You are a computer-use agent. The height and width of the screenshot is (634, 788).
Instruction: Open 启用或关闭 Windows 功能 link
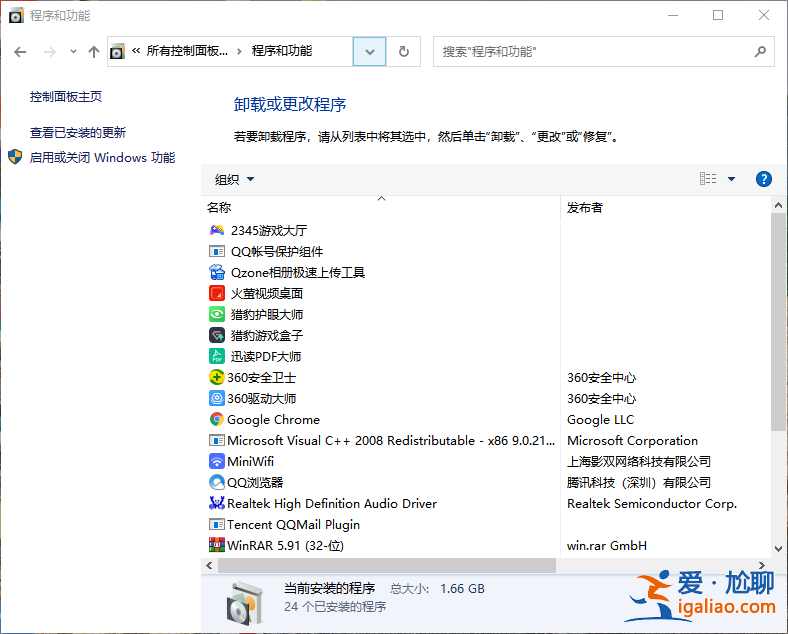pyautogui.click(x=103, y=157)
